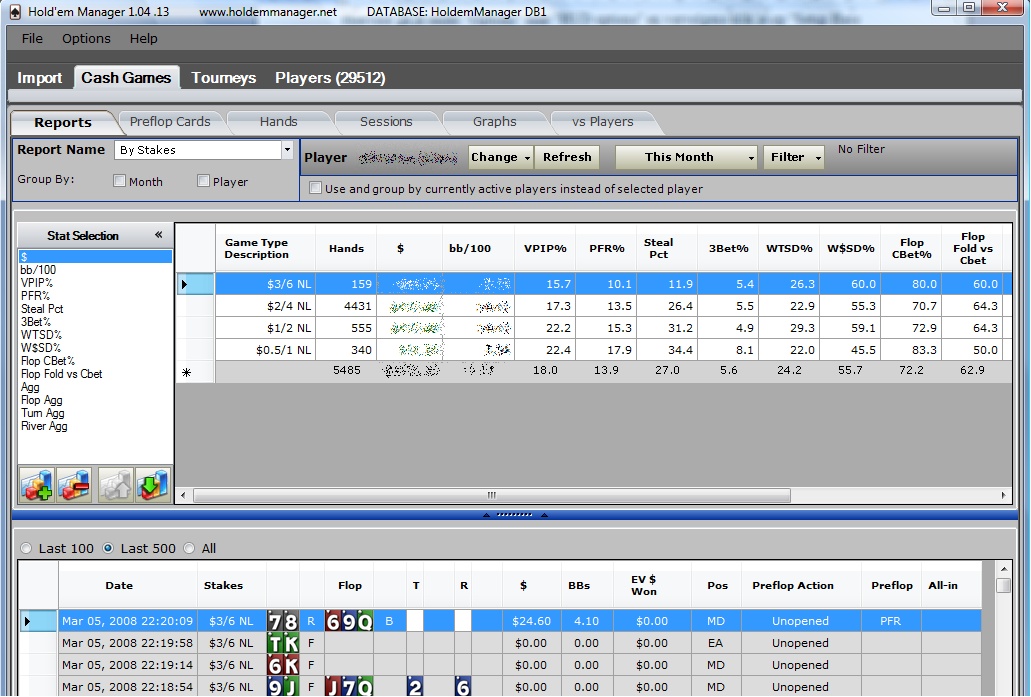Click the greyed-out move stat up icon
The height and width of the screenshot is (697, 1031).
point(116,485)
